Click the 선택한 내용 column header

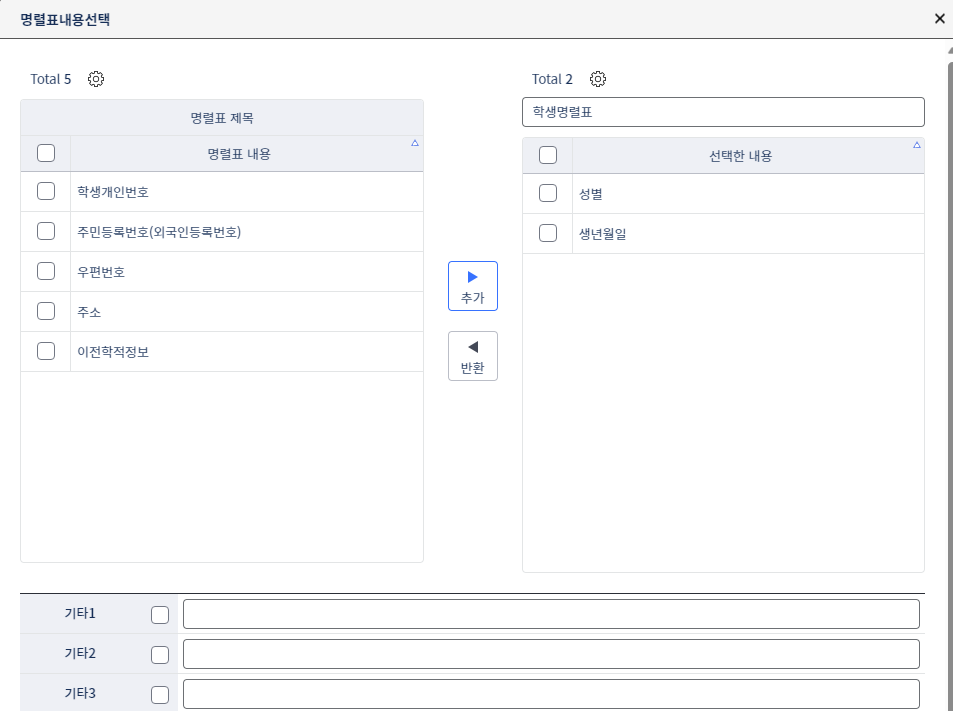(748, 156)
